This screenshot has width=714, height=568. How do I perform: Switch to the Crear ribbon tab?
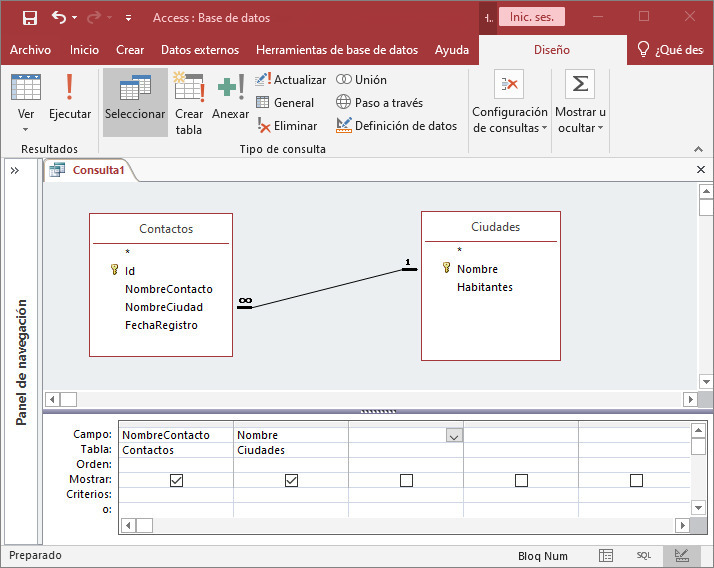tap(130, 50)
